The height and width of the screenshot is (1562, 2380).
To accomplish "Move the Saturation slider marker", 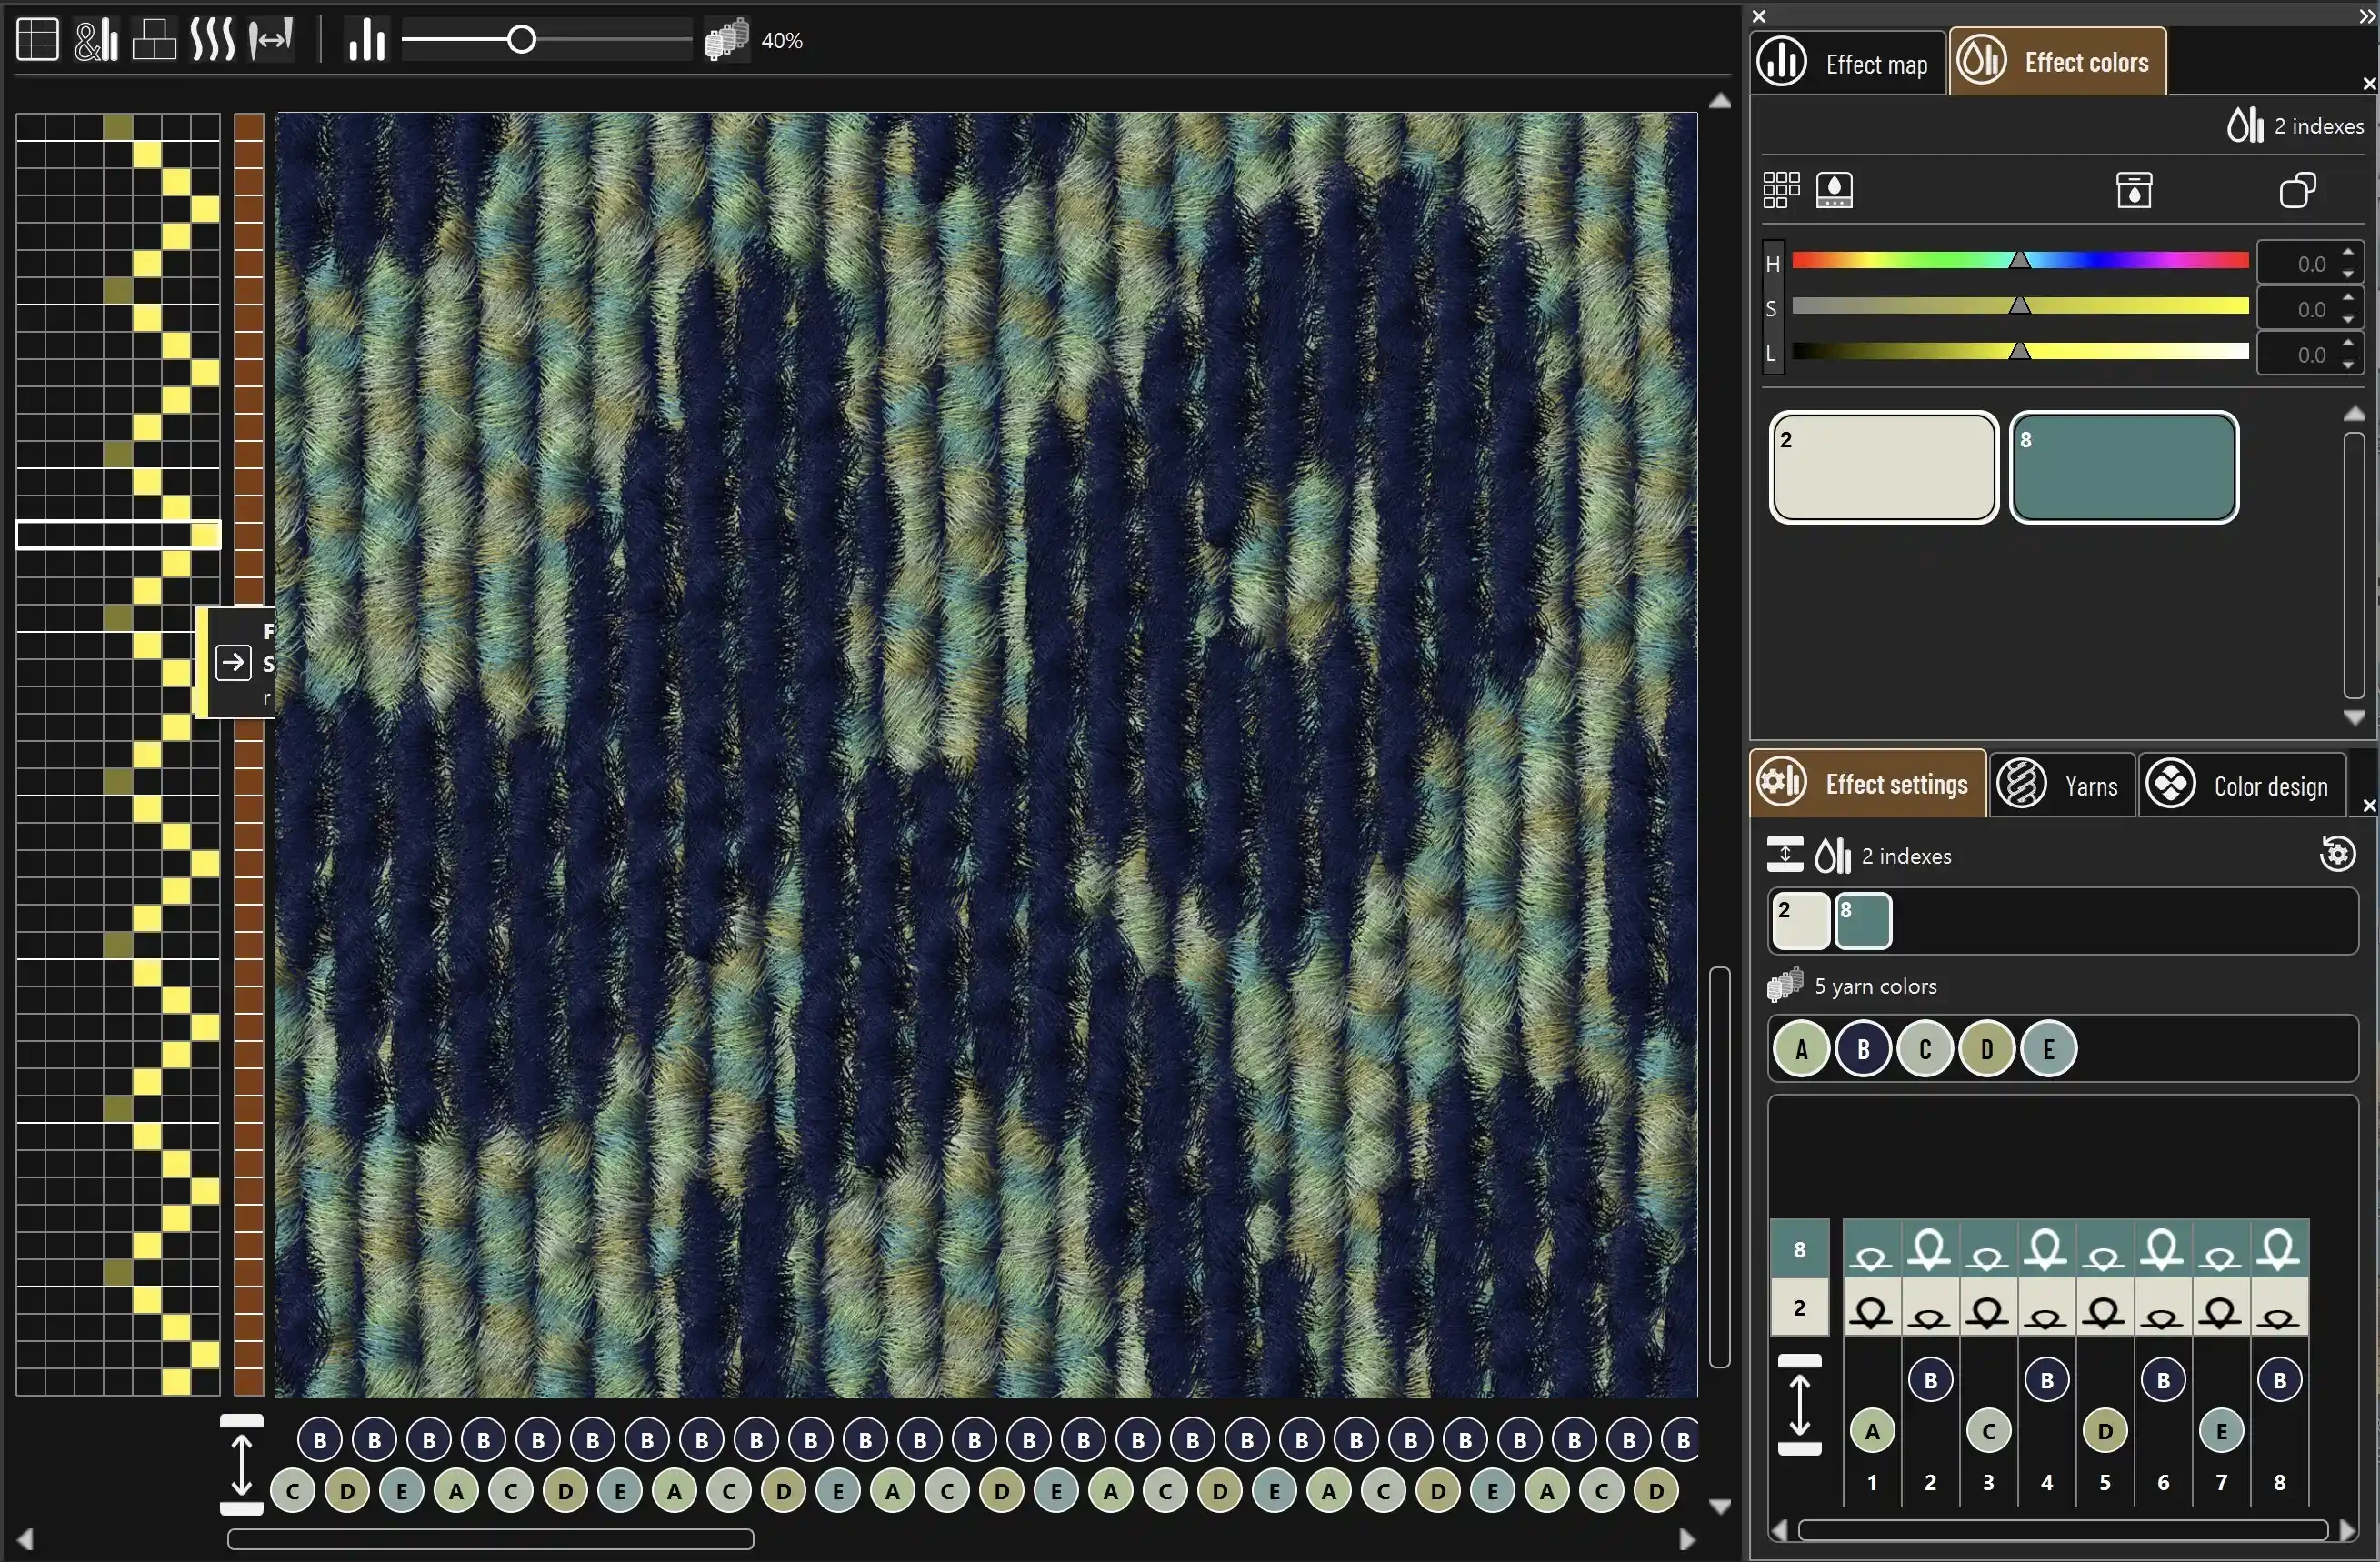I will click(x=2020, y=306).
